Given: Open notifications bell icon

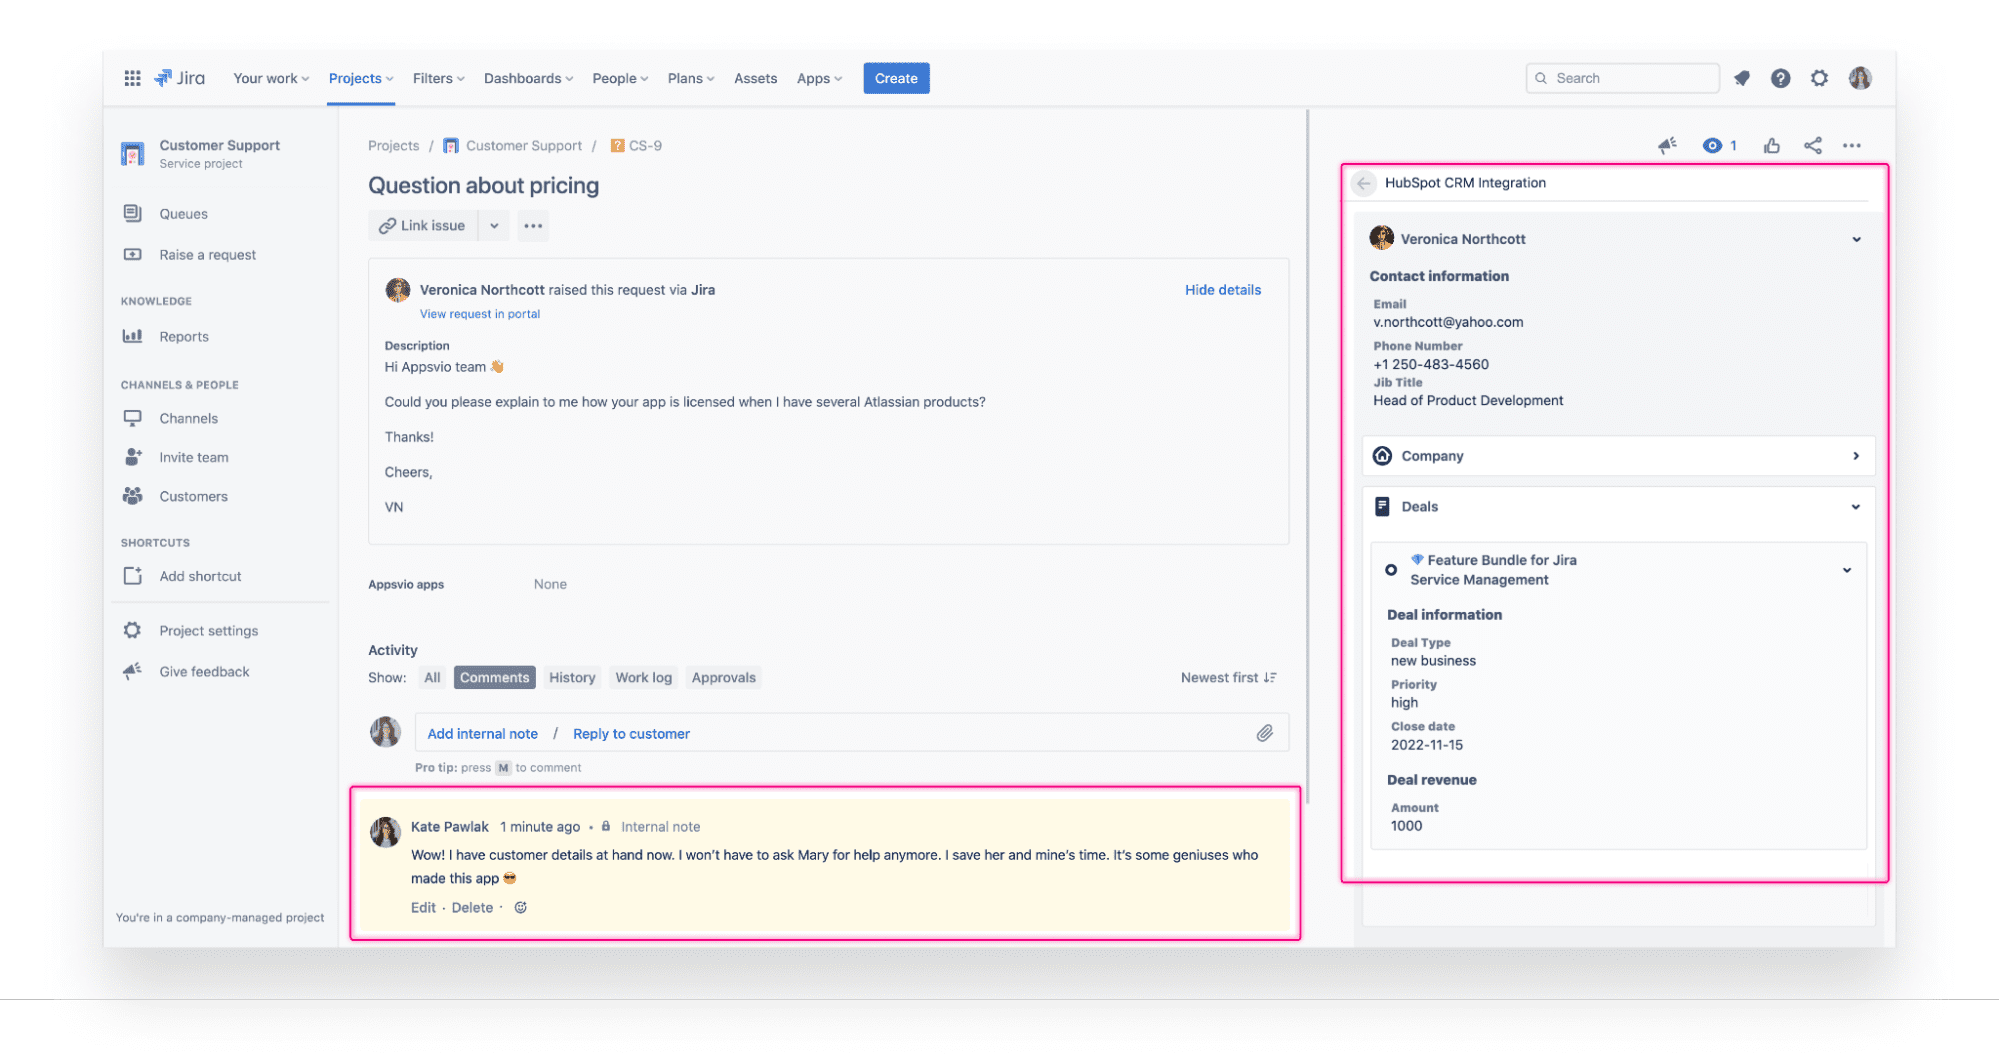Looking at the screenshot, I should [1742, 78].
